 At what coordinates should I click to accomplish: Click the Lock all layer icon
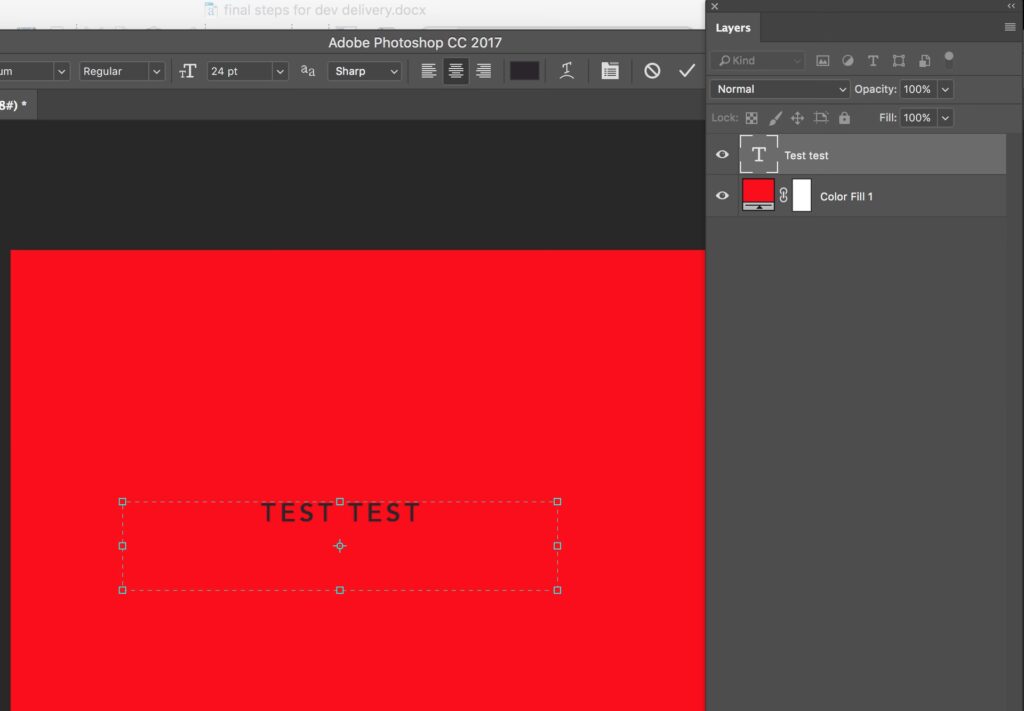[844, 118]
